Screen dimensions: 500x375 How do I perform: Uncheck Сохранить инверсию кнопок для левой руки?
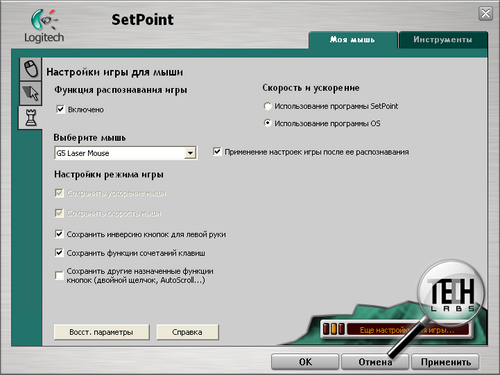coord(59,234)
